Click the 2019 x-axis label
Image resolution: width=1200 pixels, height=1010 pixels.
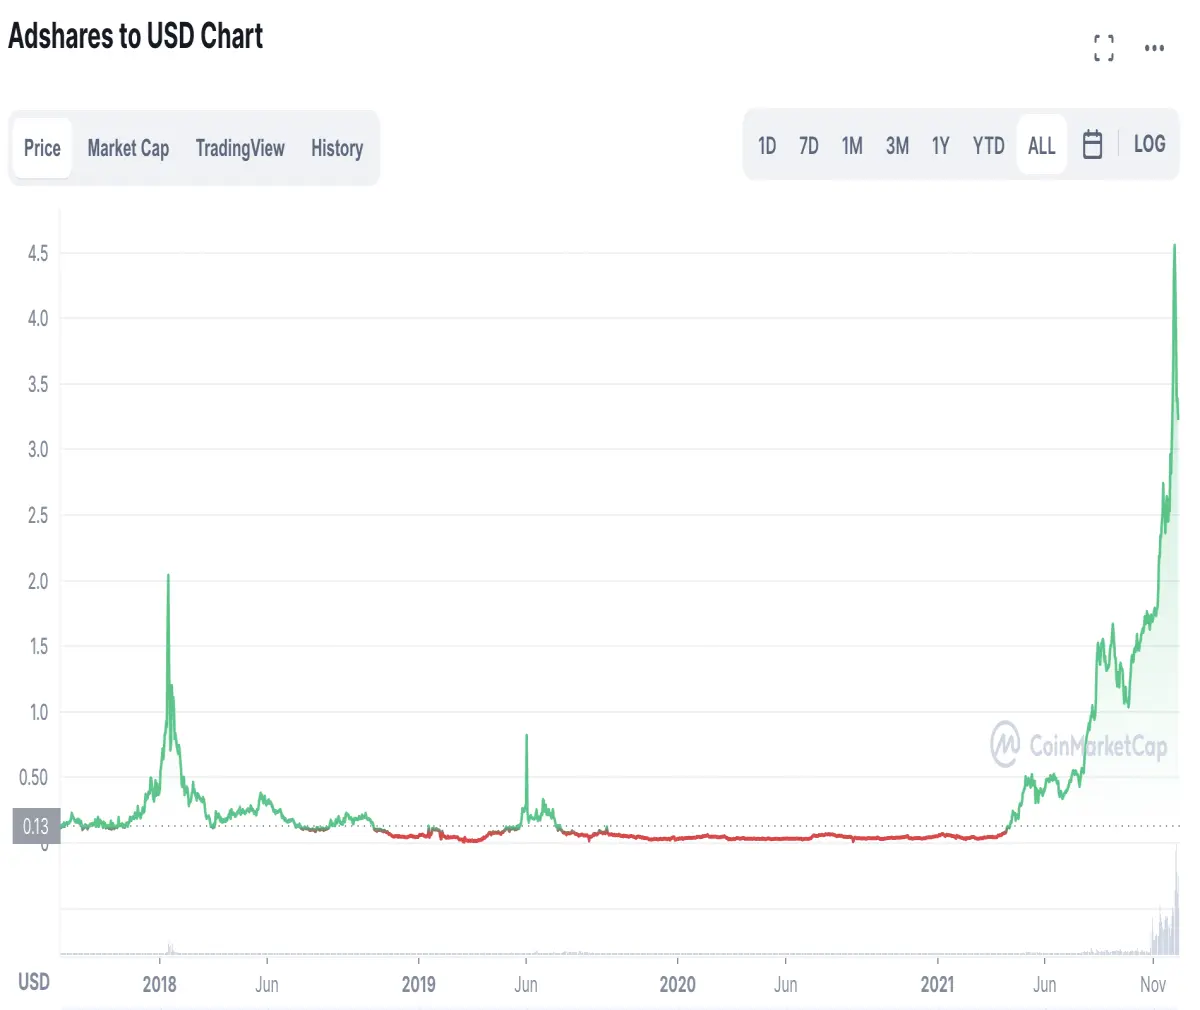pyautogui.click(x=418, y=984)
